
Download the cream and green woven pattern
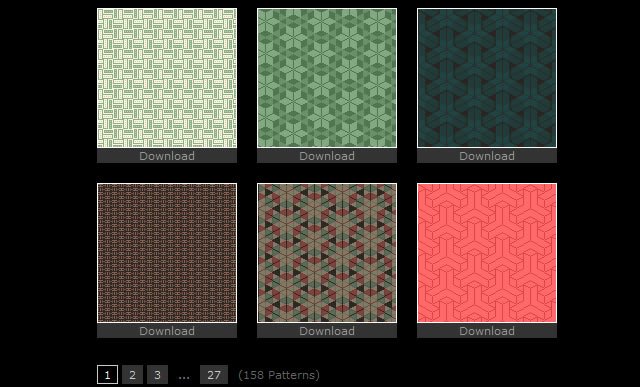[167, 156]
